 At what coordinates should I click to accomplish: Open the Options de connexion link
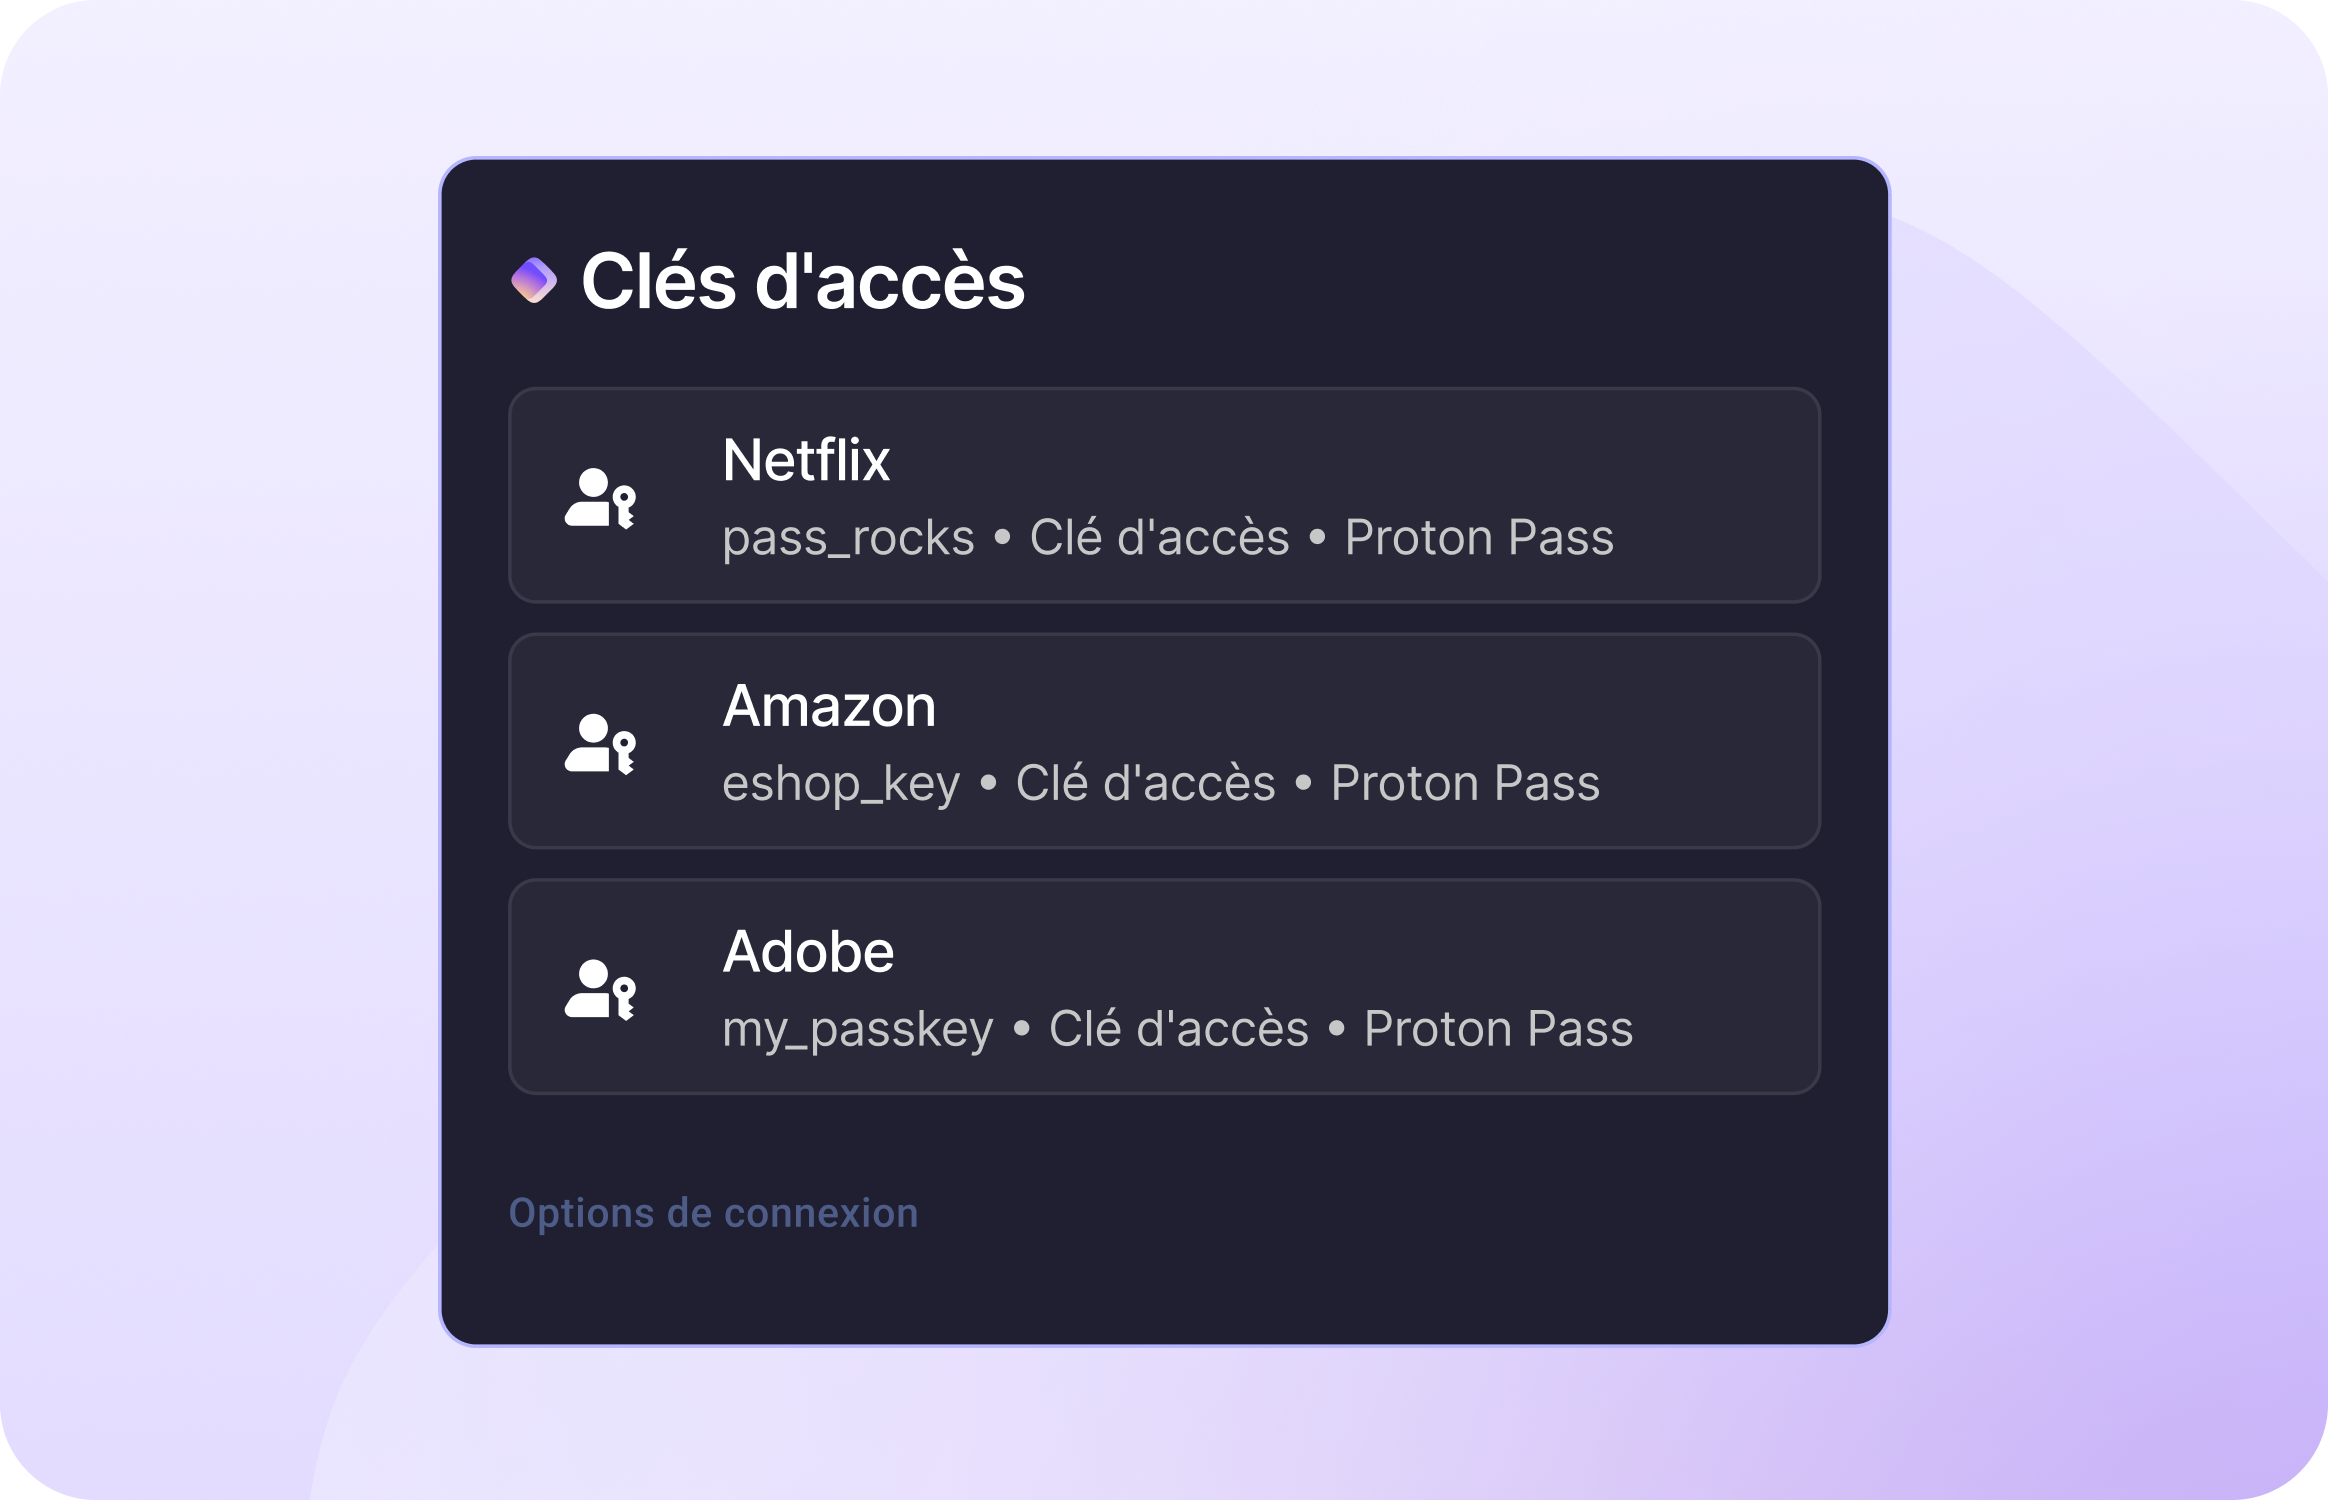coord(713,1213)
